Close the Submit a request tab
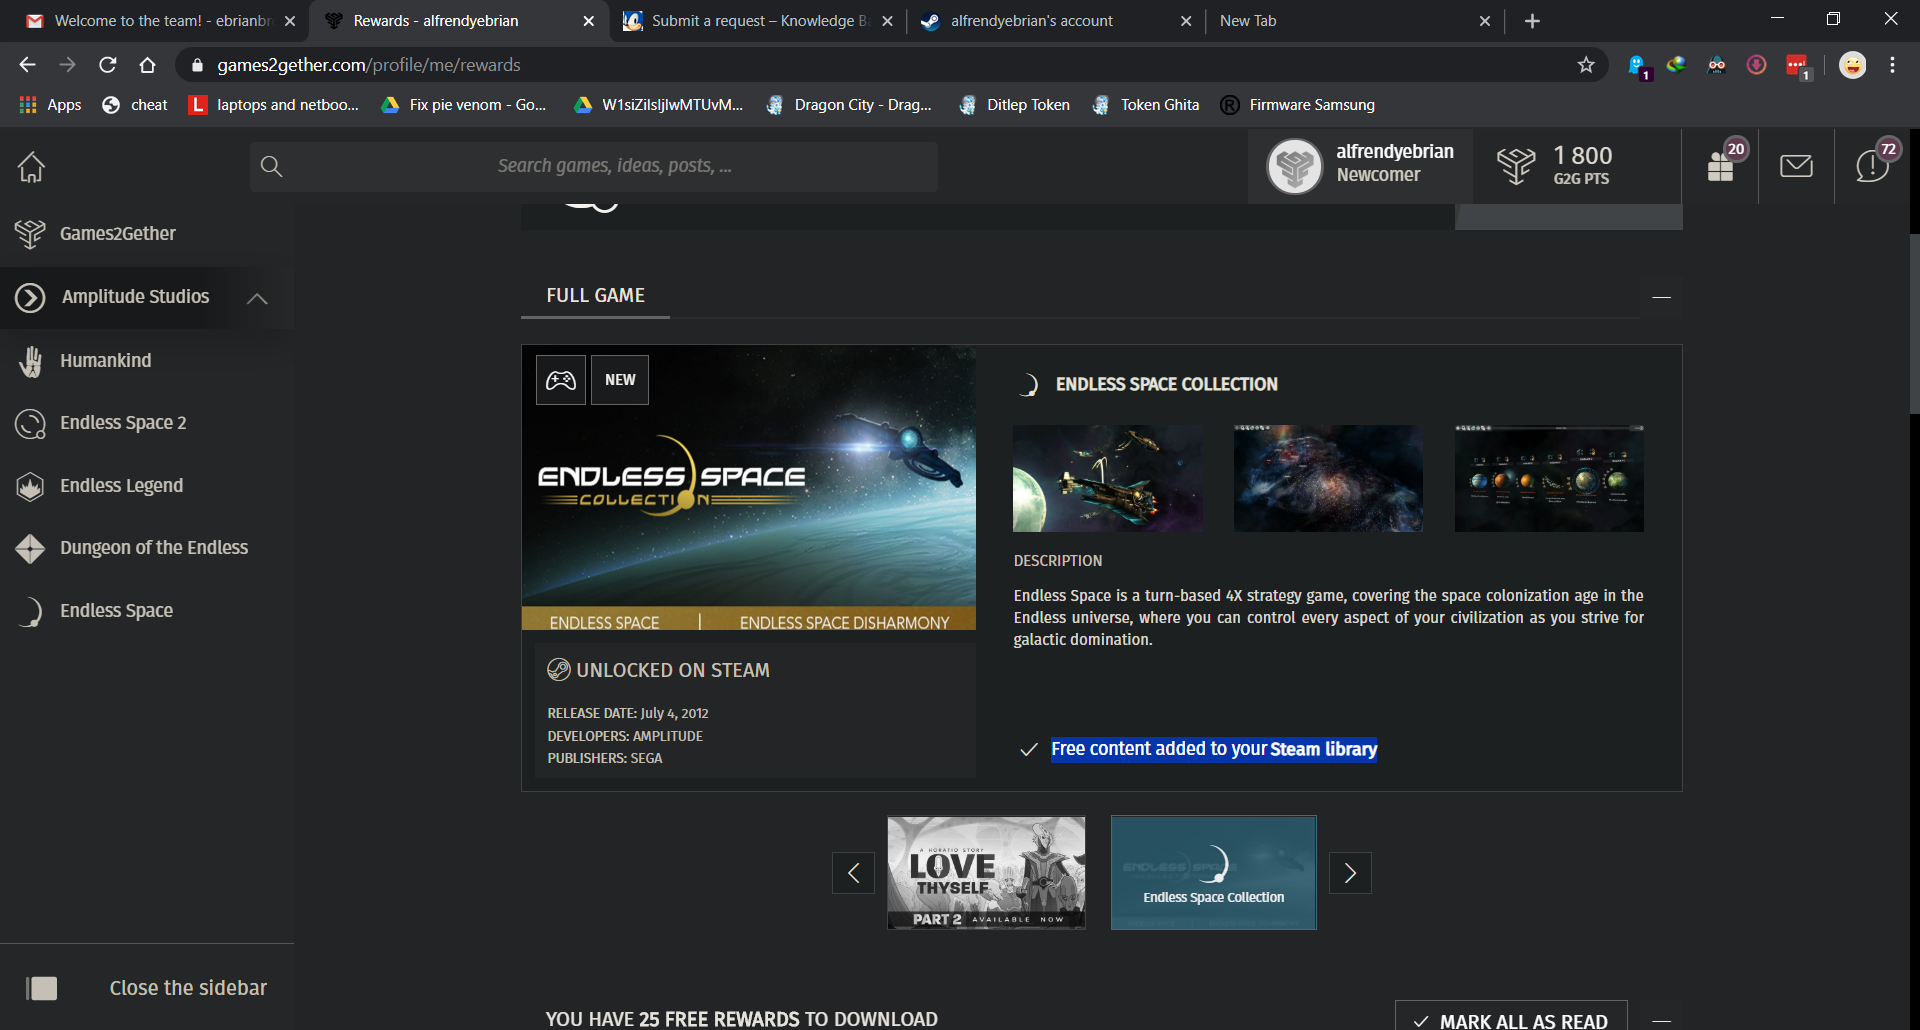This screenshot has width=1920, height=1030. pos(887,21)
